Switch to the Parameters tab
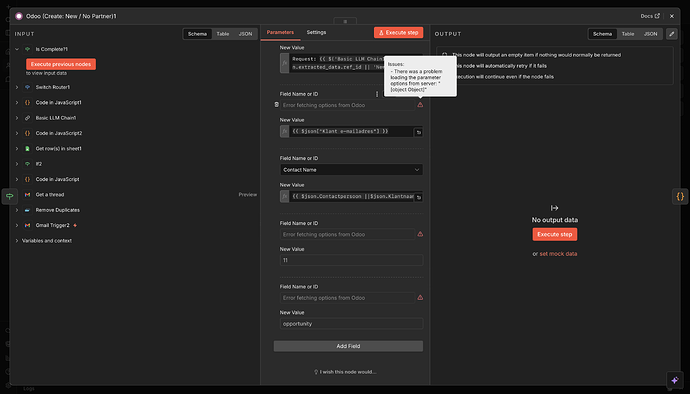Image resolution: width=690 pixels, height=394 pixels. coord(280,33)
